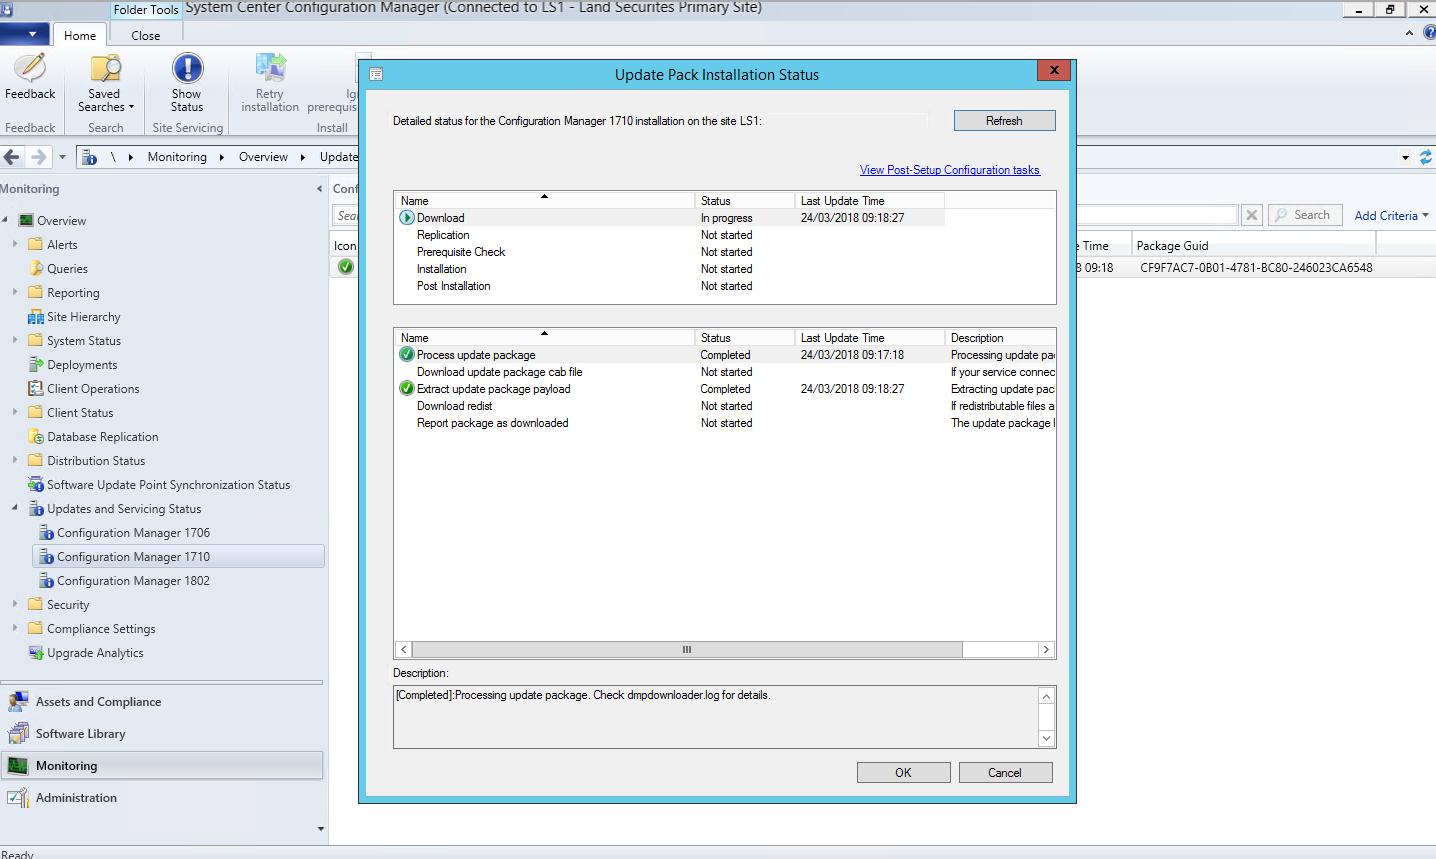This screenshot has width=1436, height=859.
Task: Click the Monitoring breadcrumb item
Action: 177,157
